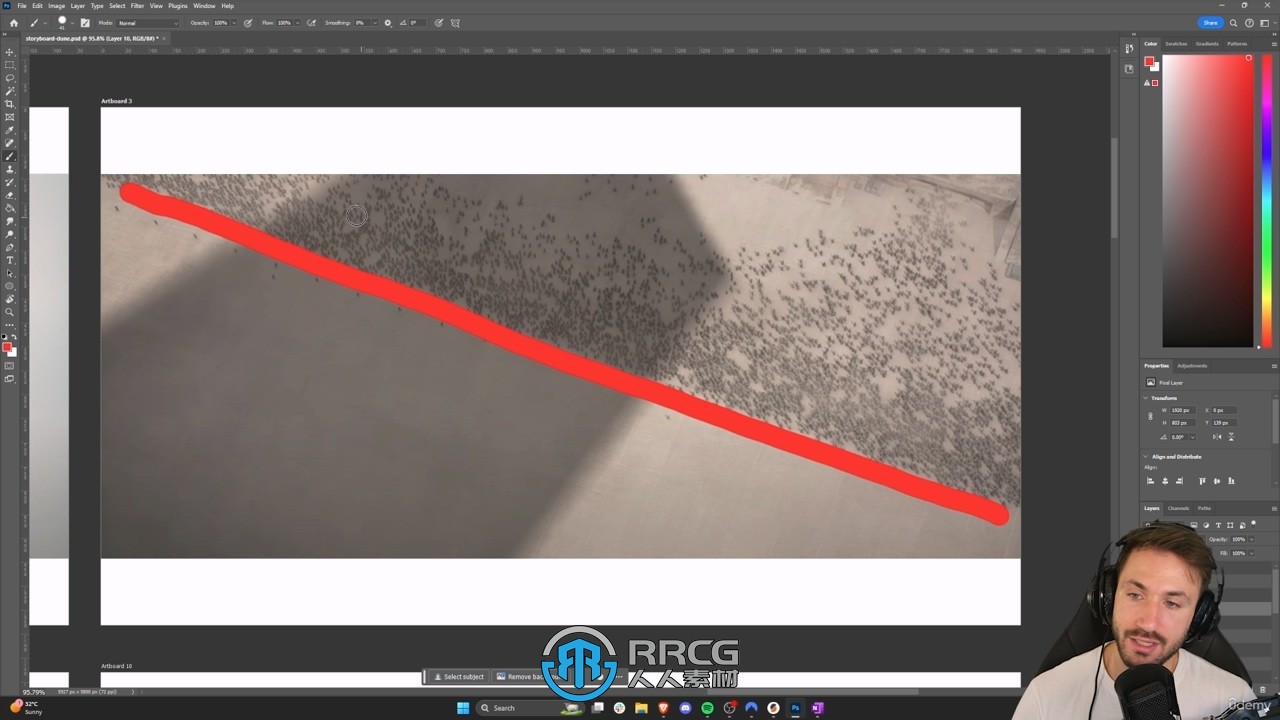Select the Eyedropper tool
The width and height of the screenshot is (1280, 720).
pos(10,130)
